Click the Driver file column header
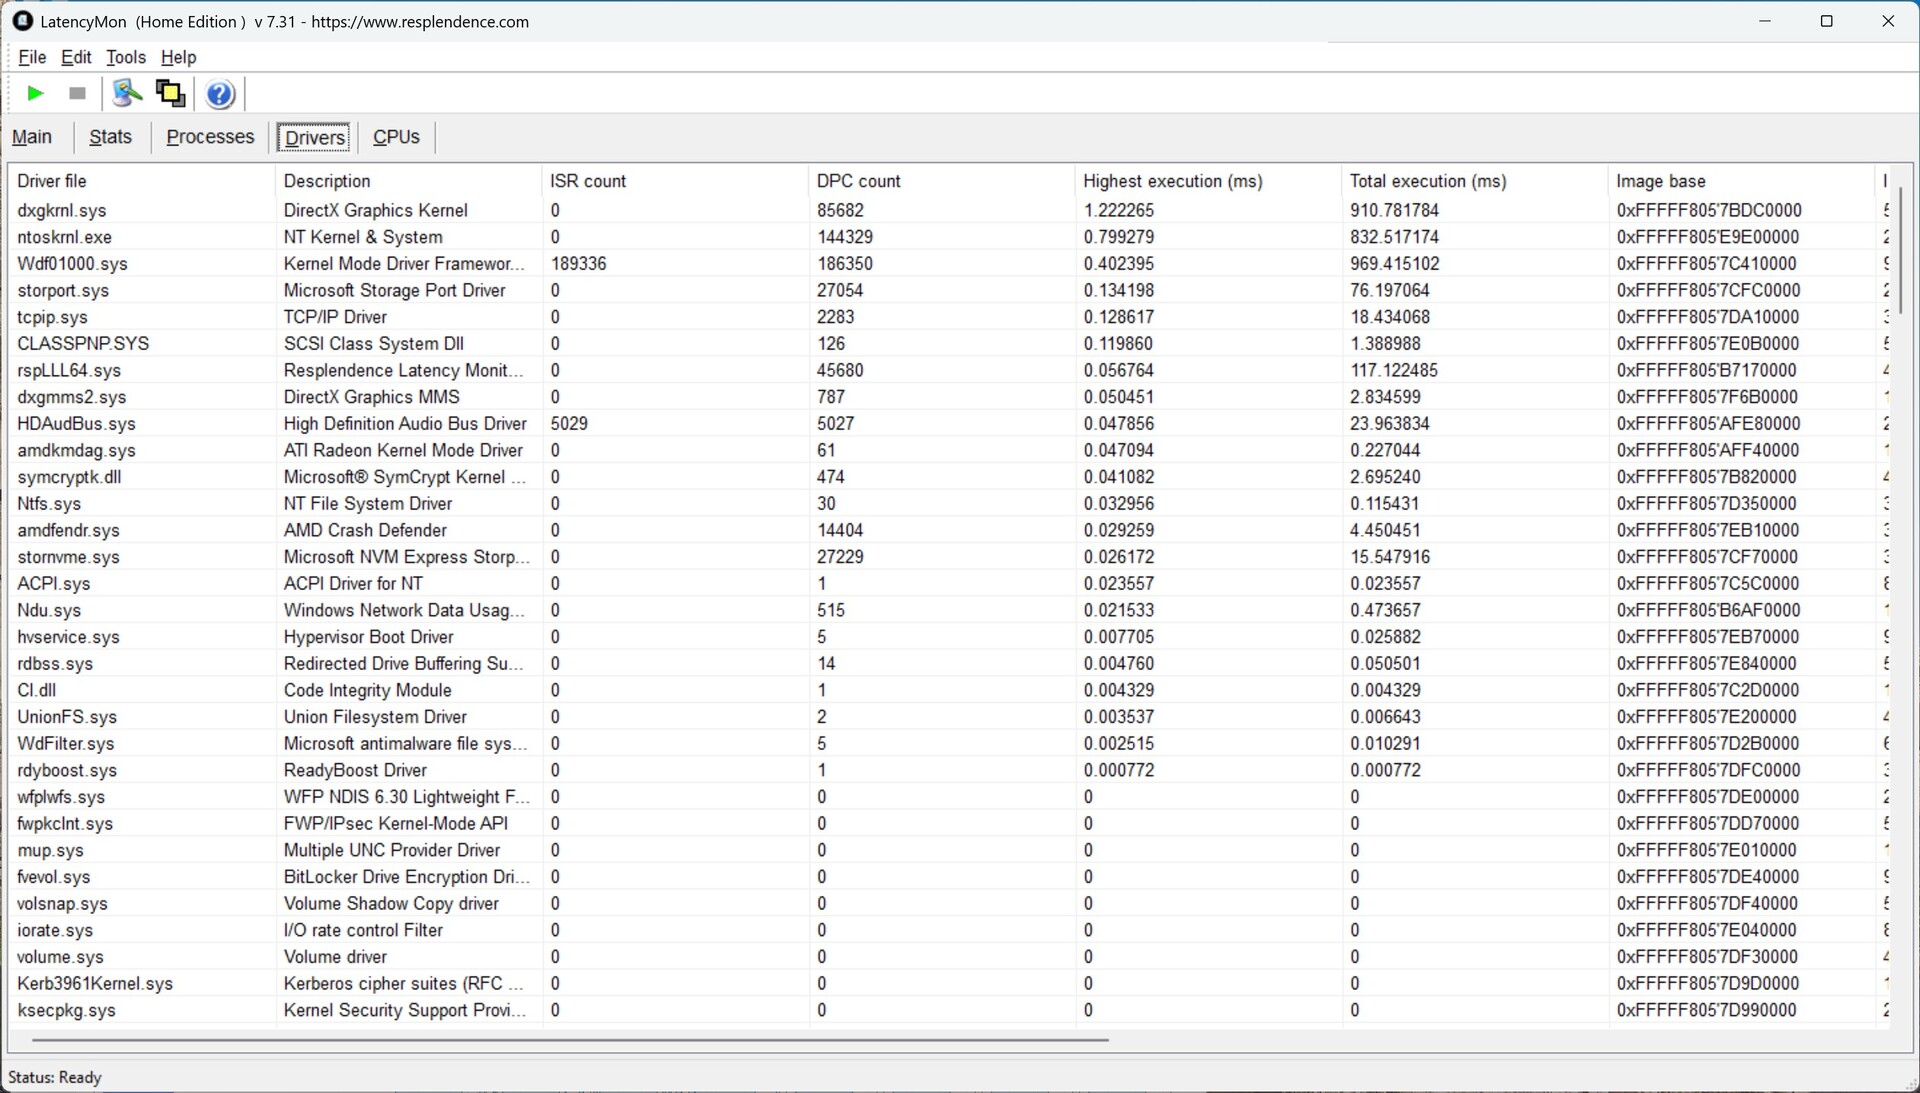Viewport: 1920px width, 1093px height. tap(52, 181)
